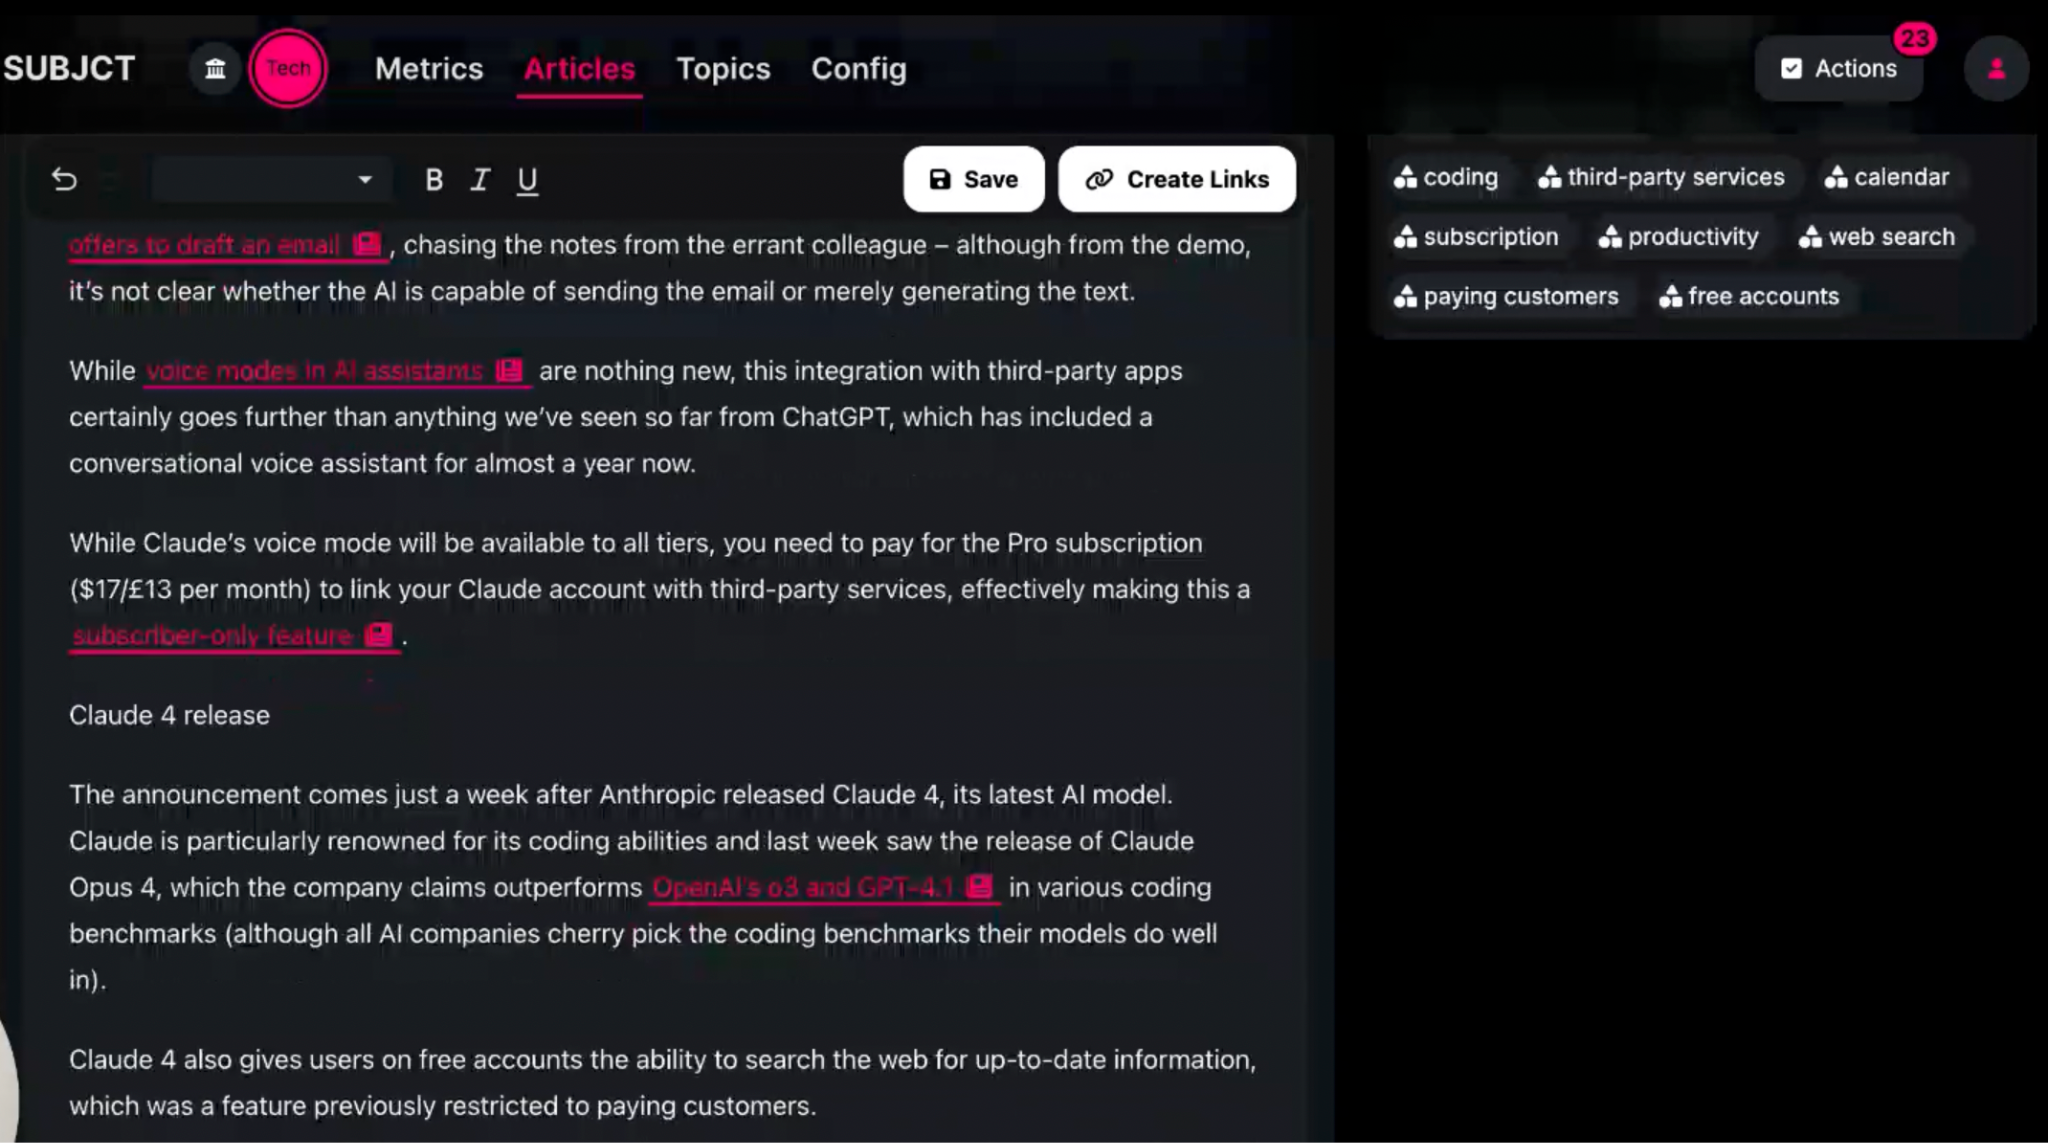Click article icon beside 'OpenAI's o3 and GPT-4.1'
The width and height of the screenshot is (2048, 1143).
pos(980,886)
